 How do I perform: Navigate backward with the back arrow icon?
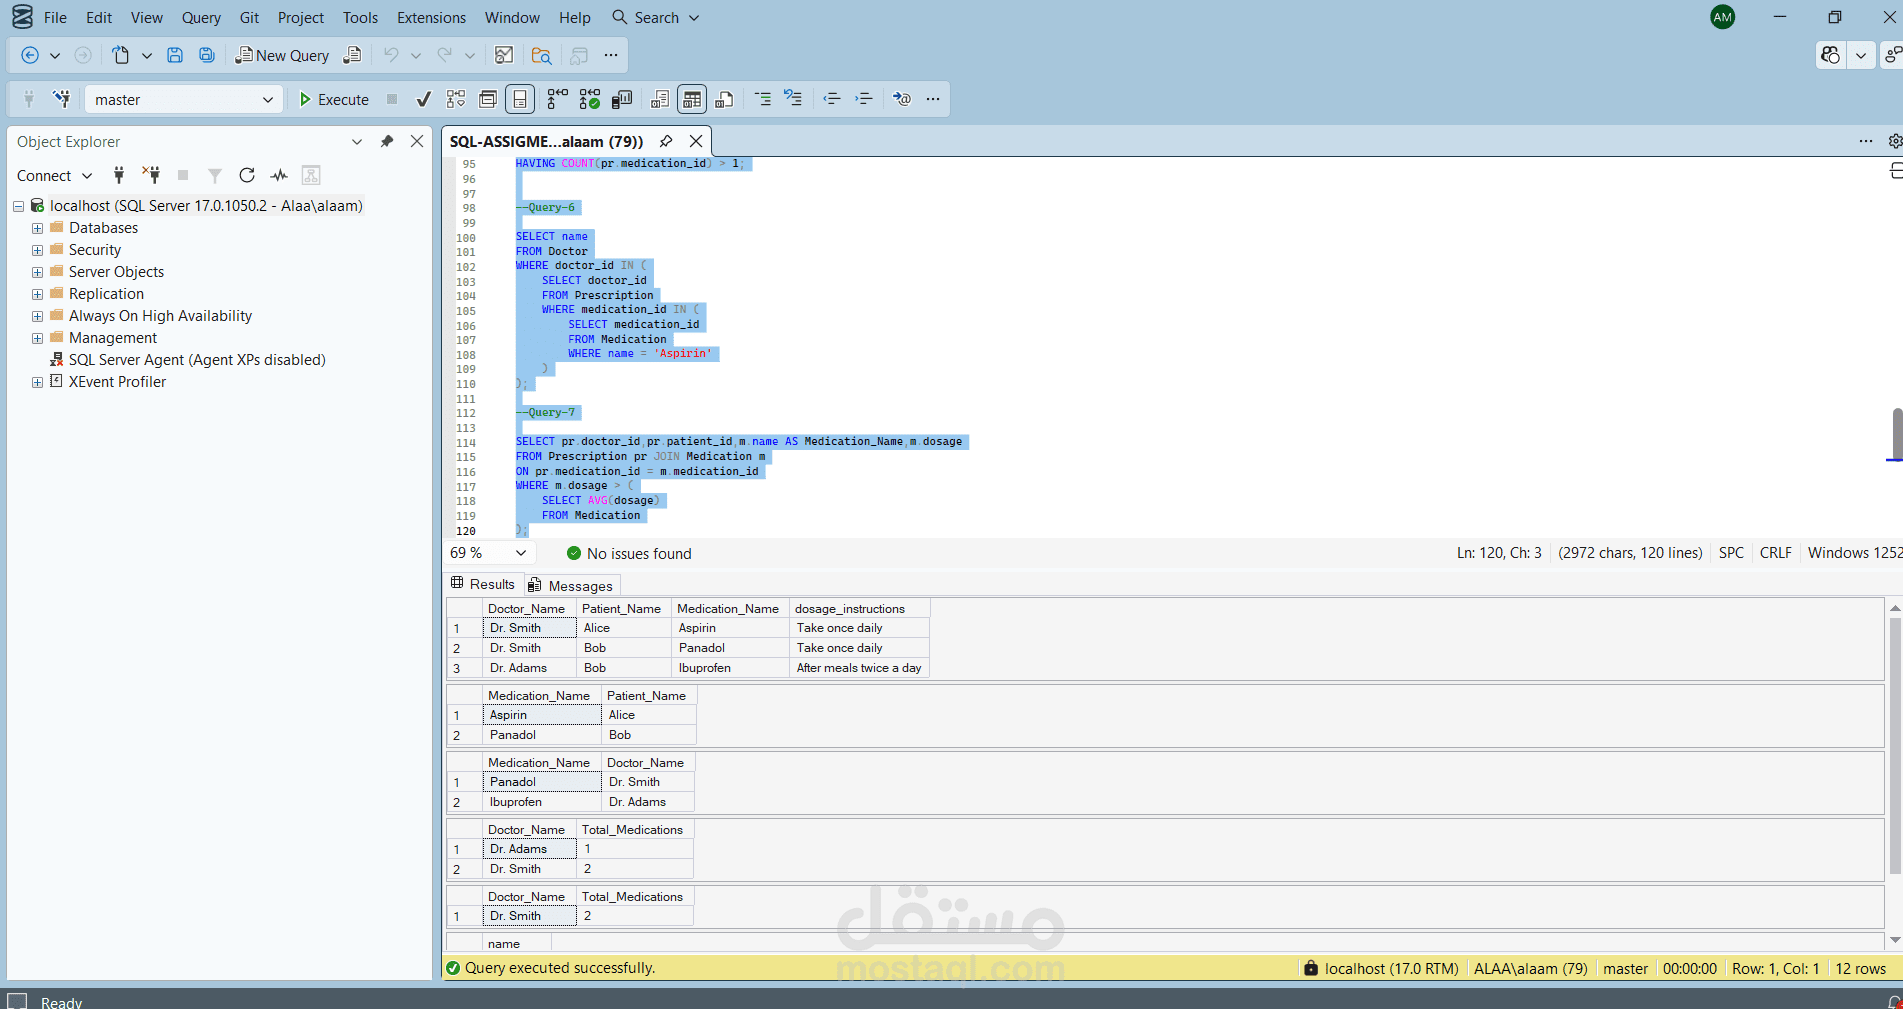pyautogui.click(x=29, y=55)
